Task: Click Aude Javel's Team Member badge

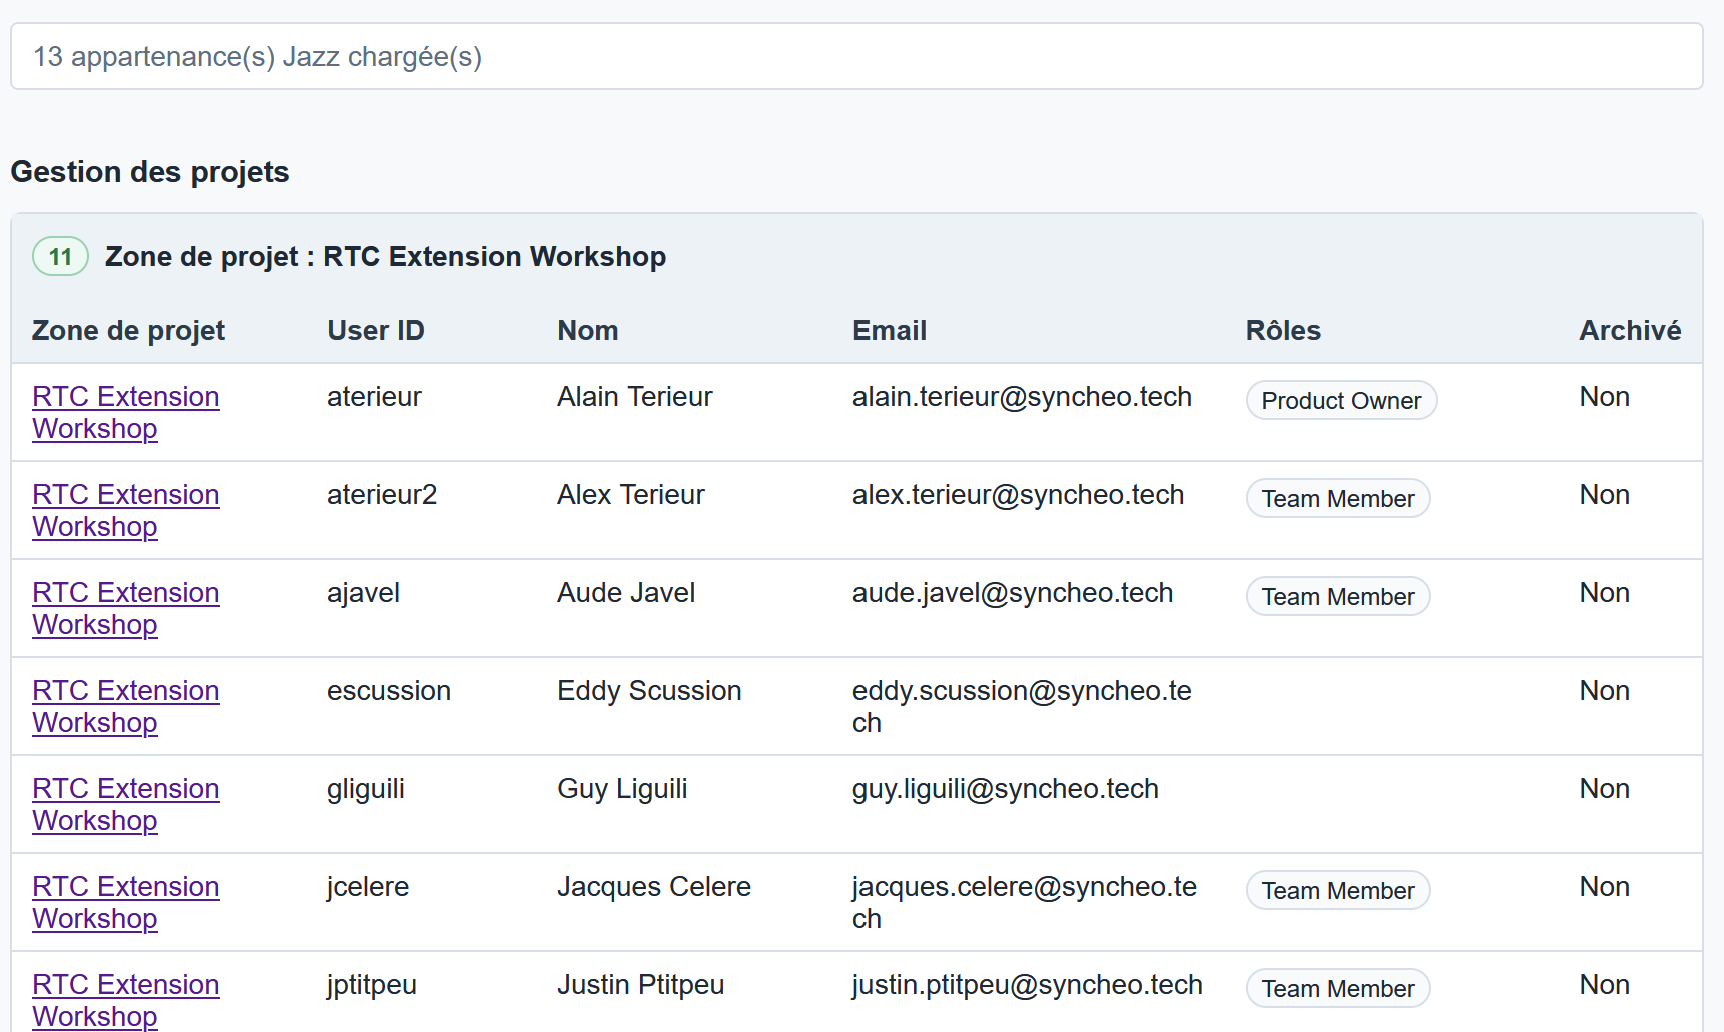Action: (1338, 596)
